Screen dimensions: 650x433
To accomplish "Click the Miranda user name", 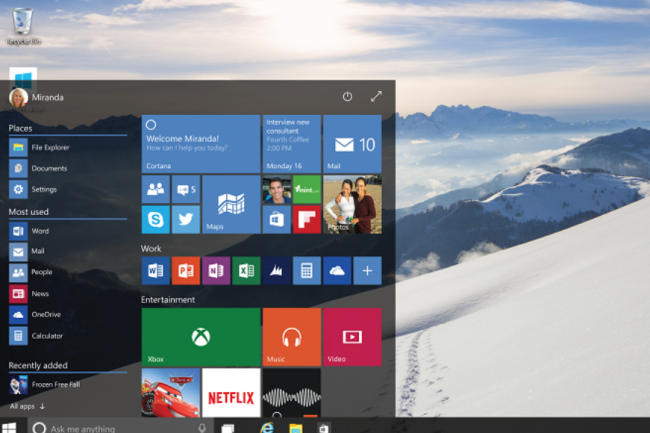I will coord(48,97).
